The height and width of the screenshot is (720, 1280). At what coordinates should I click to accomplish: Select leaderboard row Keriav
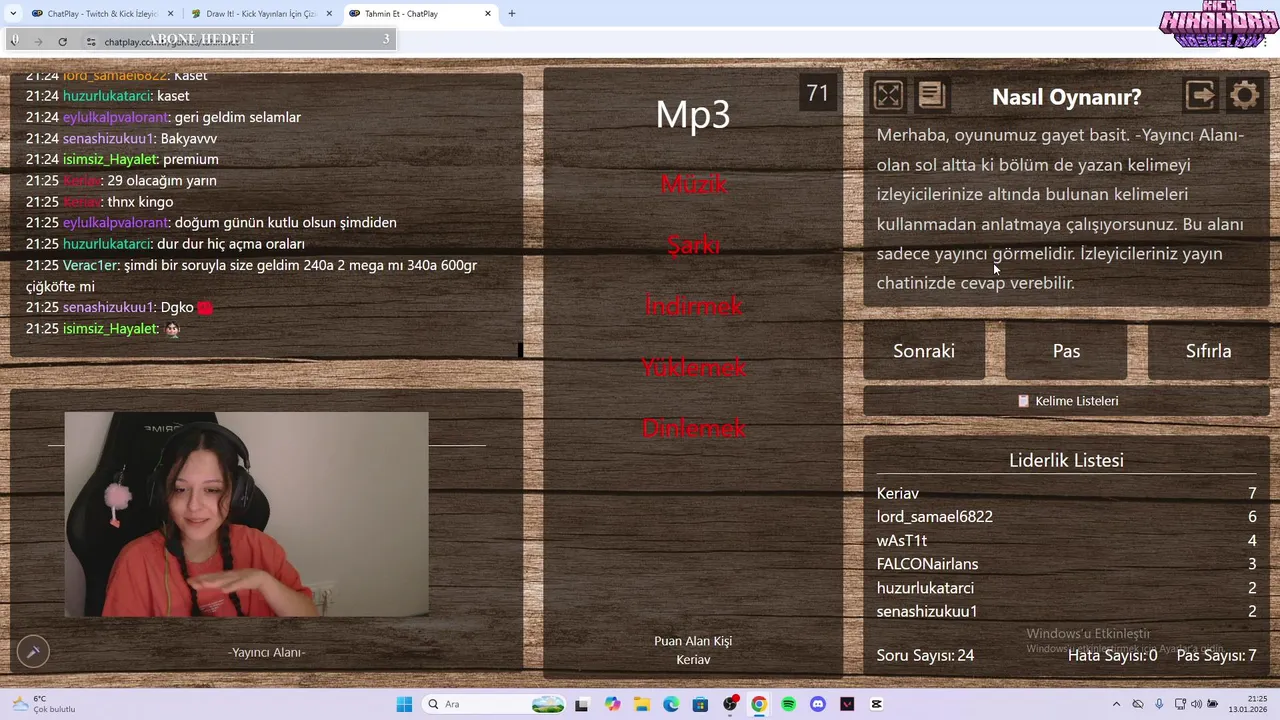1066,493
